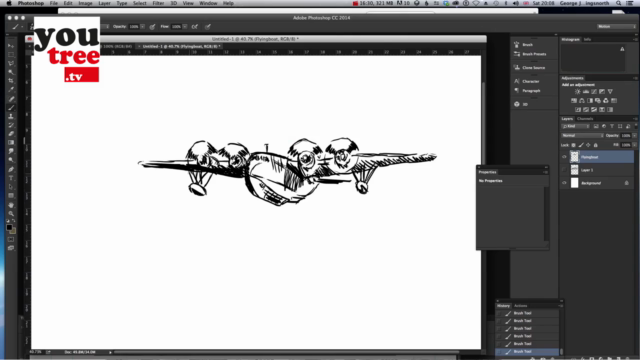Select the Zoom tool
The width and height of the screenshot is (640, 360).
tap(11, 213)
